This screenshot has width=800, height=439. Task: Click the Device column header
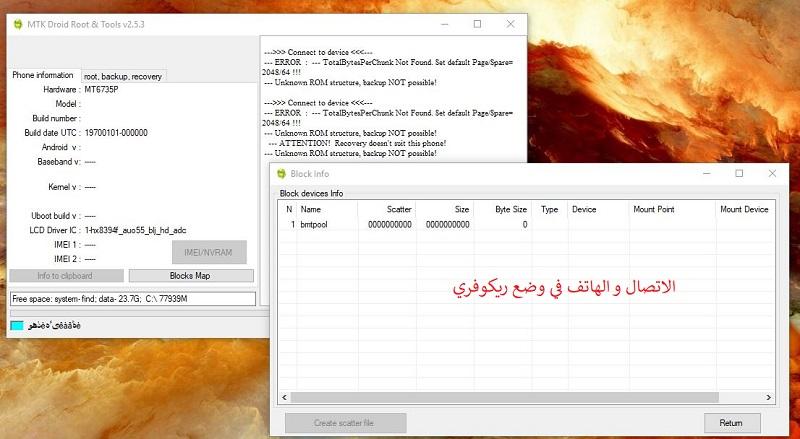[598, 209]
